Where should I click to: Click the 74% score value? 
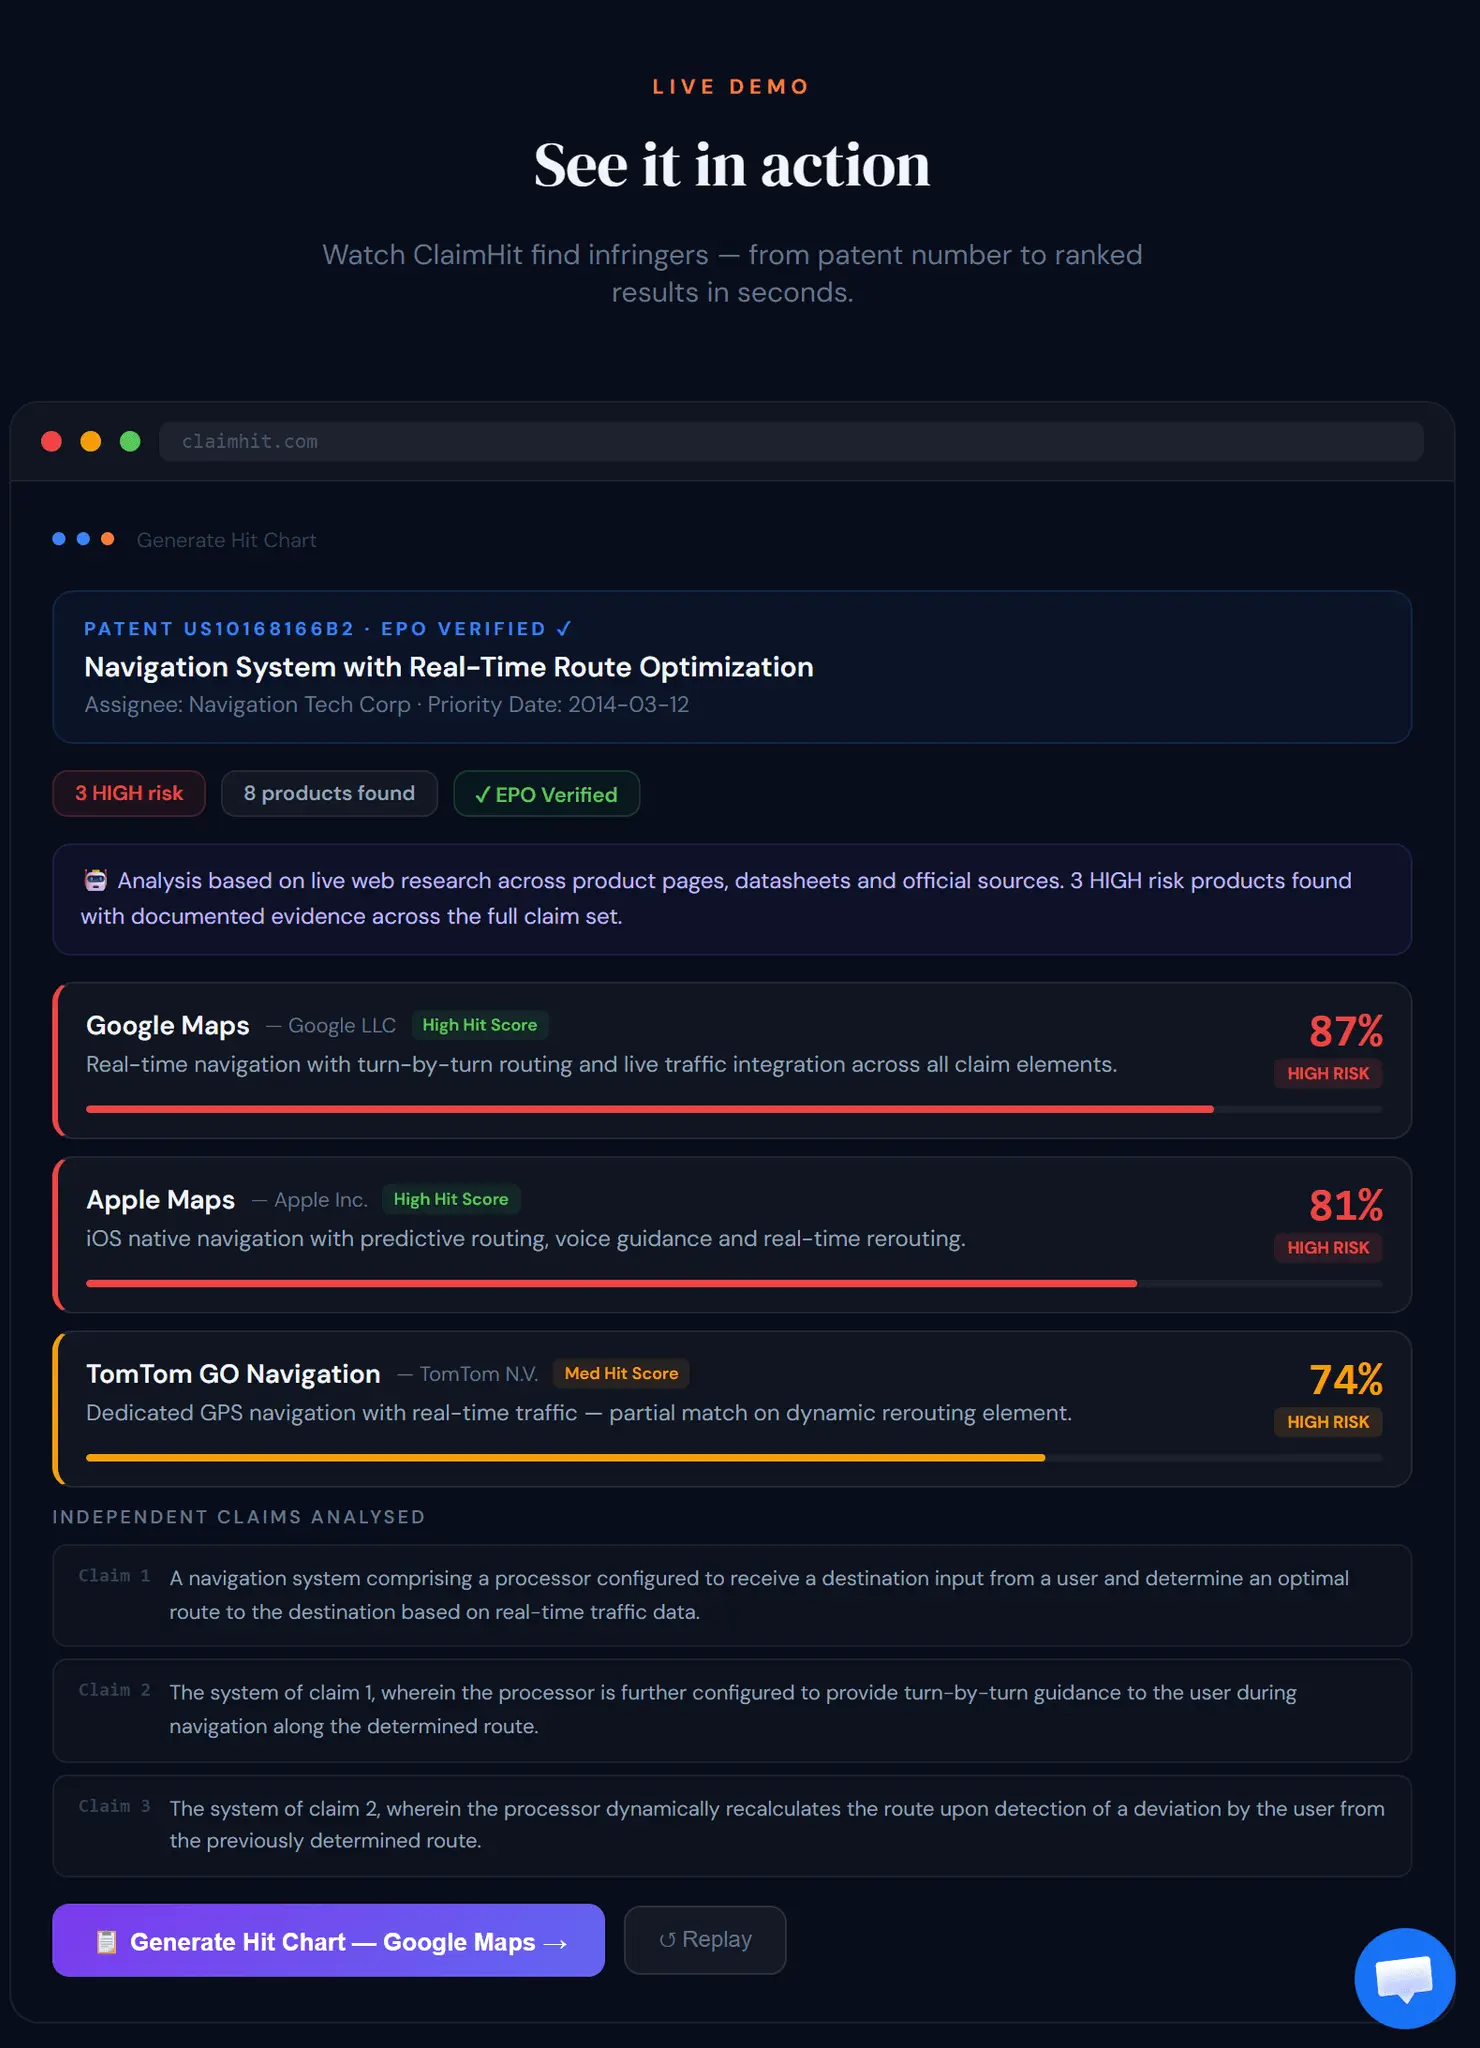(x=1346, y=1379)
